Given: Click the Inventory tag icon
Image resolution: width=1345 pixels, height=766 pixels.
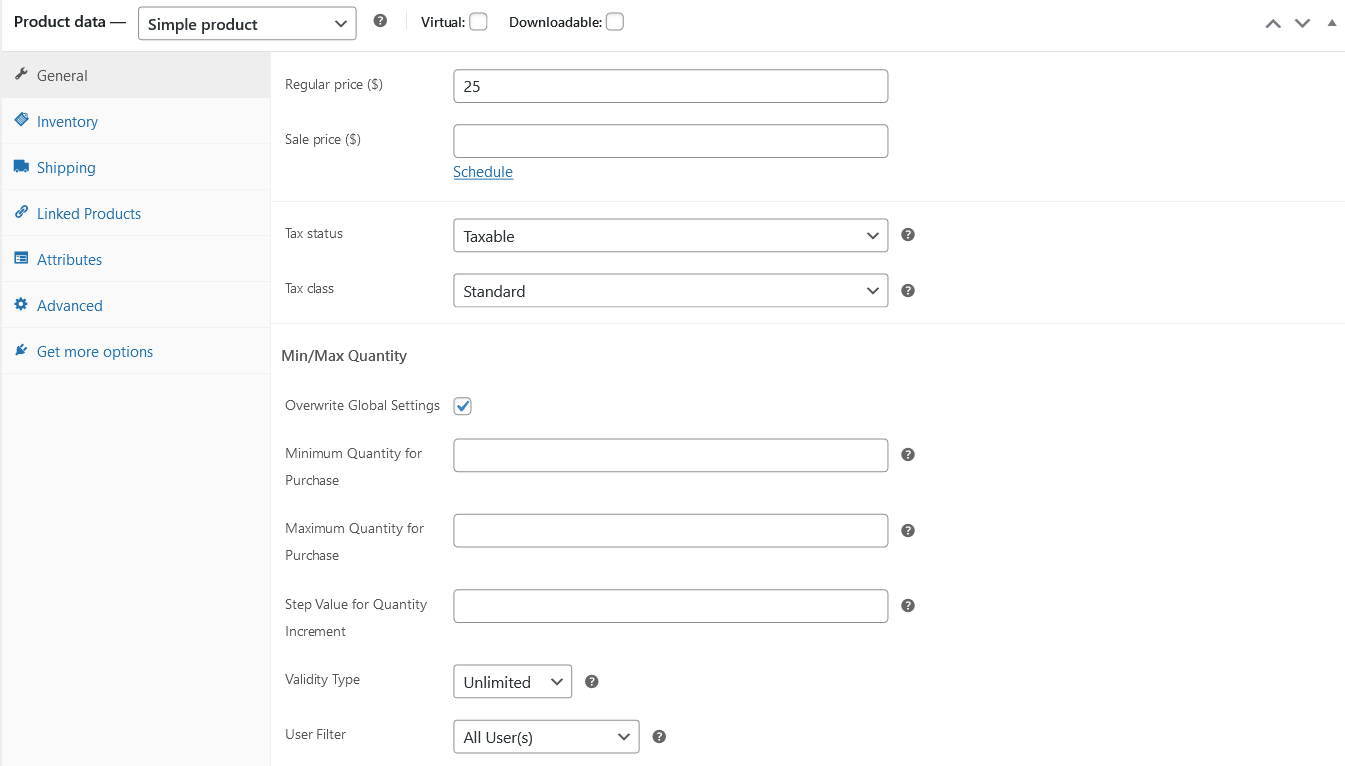Looking at the screenshot, I should (x=18, y=120).
